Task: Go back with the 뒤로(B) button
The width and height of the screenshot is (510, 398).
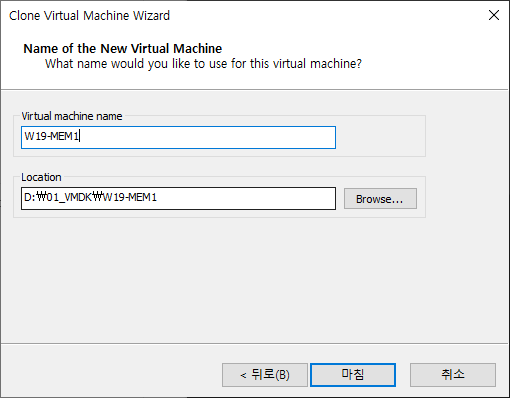Action: tap(265, 375)
